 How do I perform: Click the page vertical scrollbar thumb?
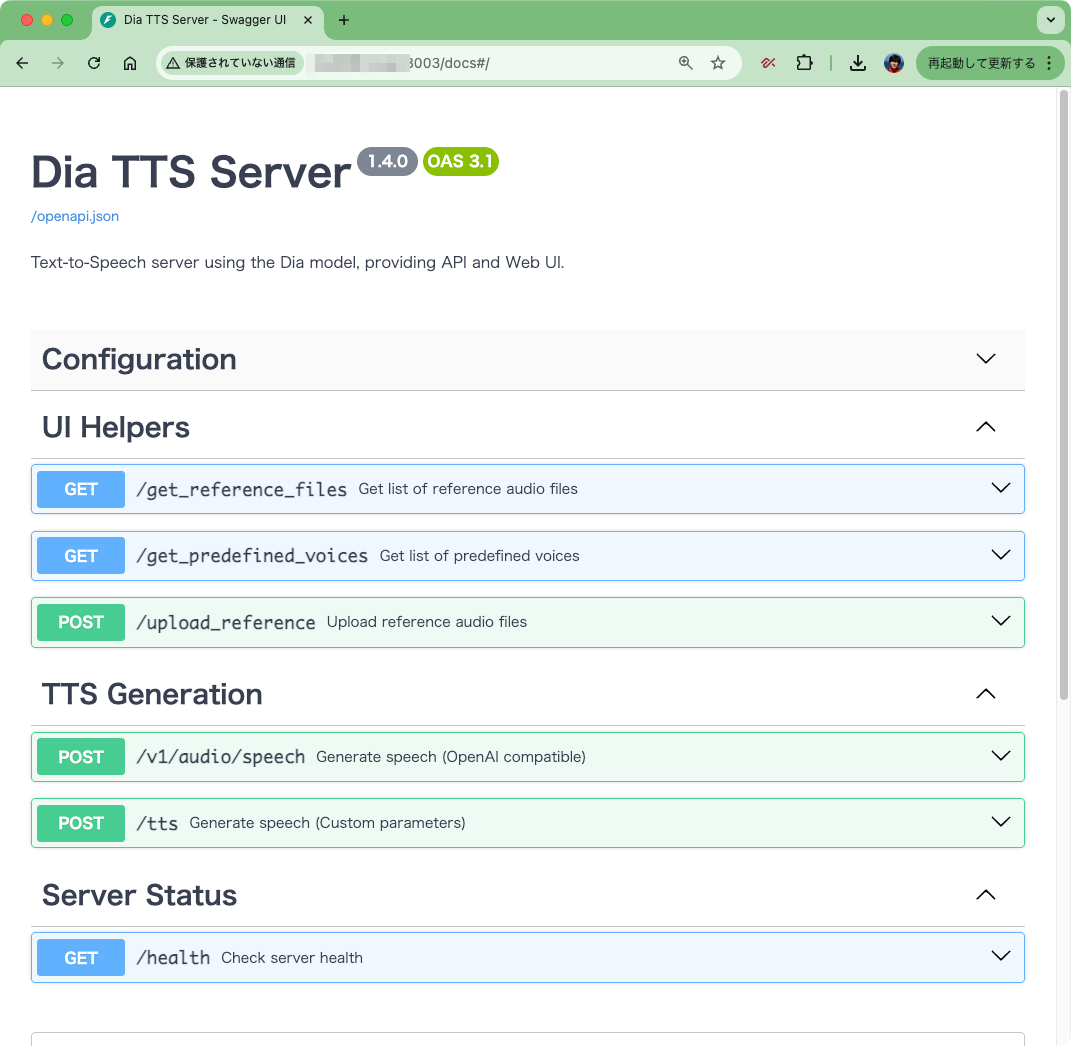point(1063,395)
